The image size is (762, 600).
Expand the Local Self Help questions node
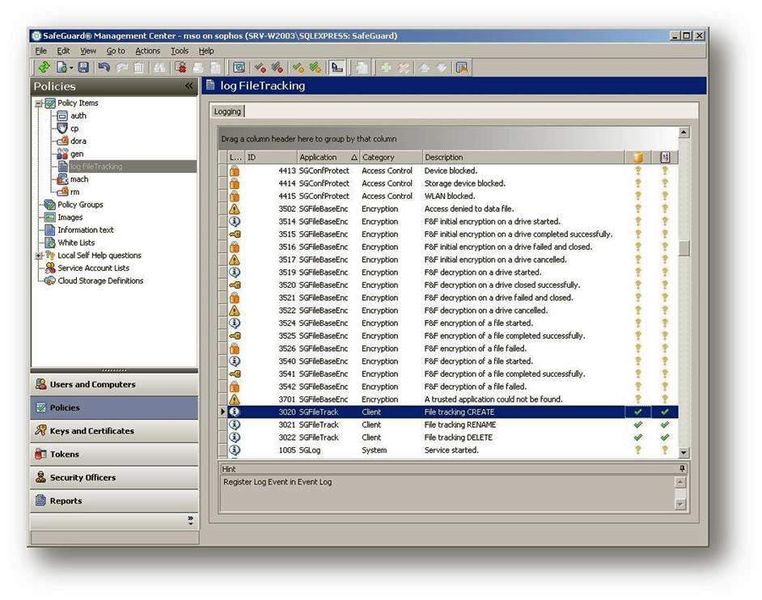coord(38,255)
